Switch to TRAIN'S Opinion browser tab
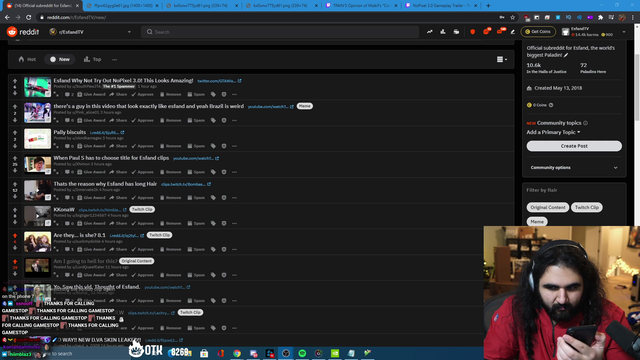This screenshot has height=360, width=640. [362, 6]
